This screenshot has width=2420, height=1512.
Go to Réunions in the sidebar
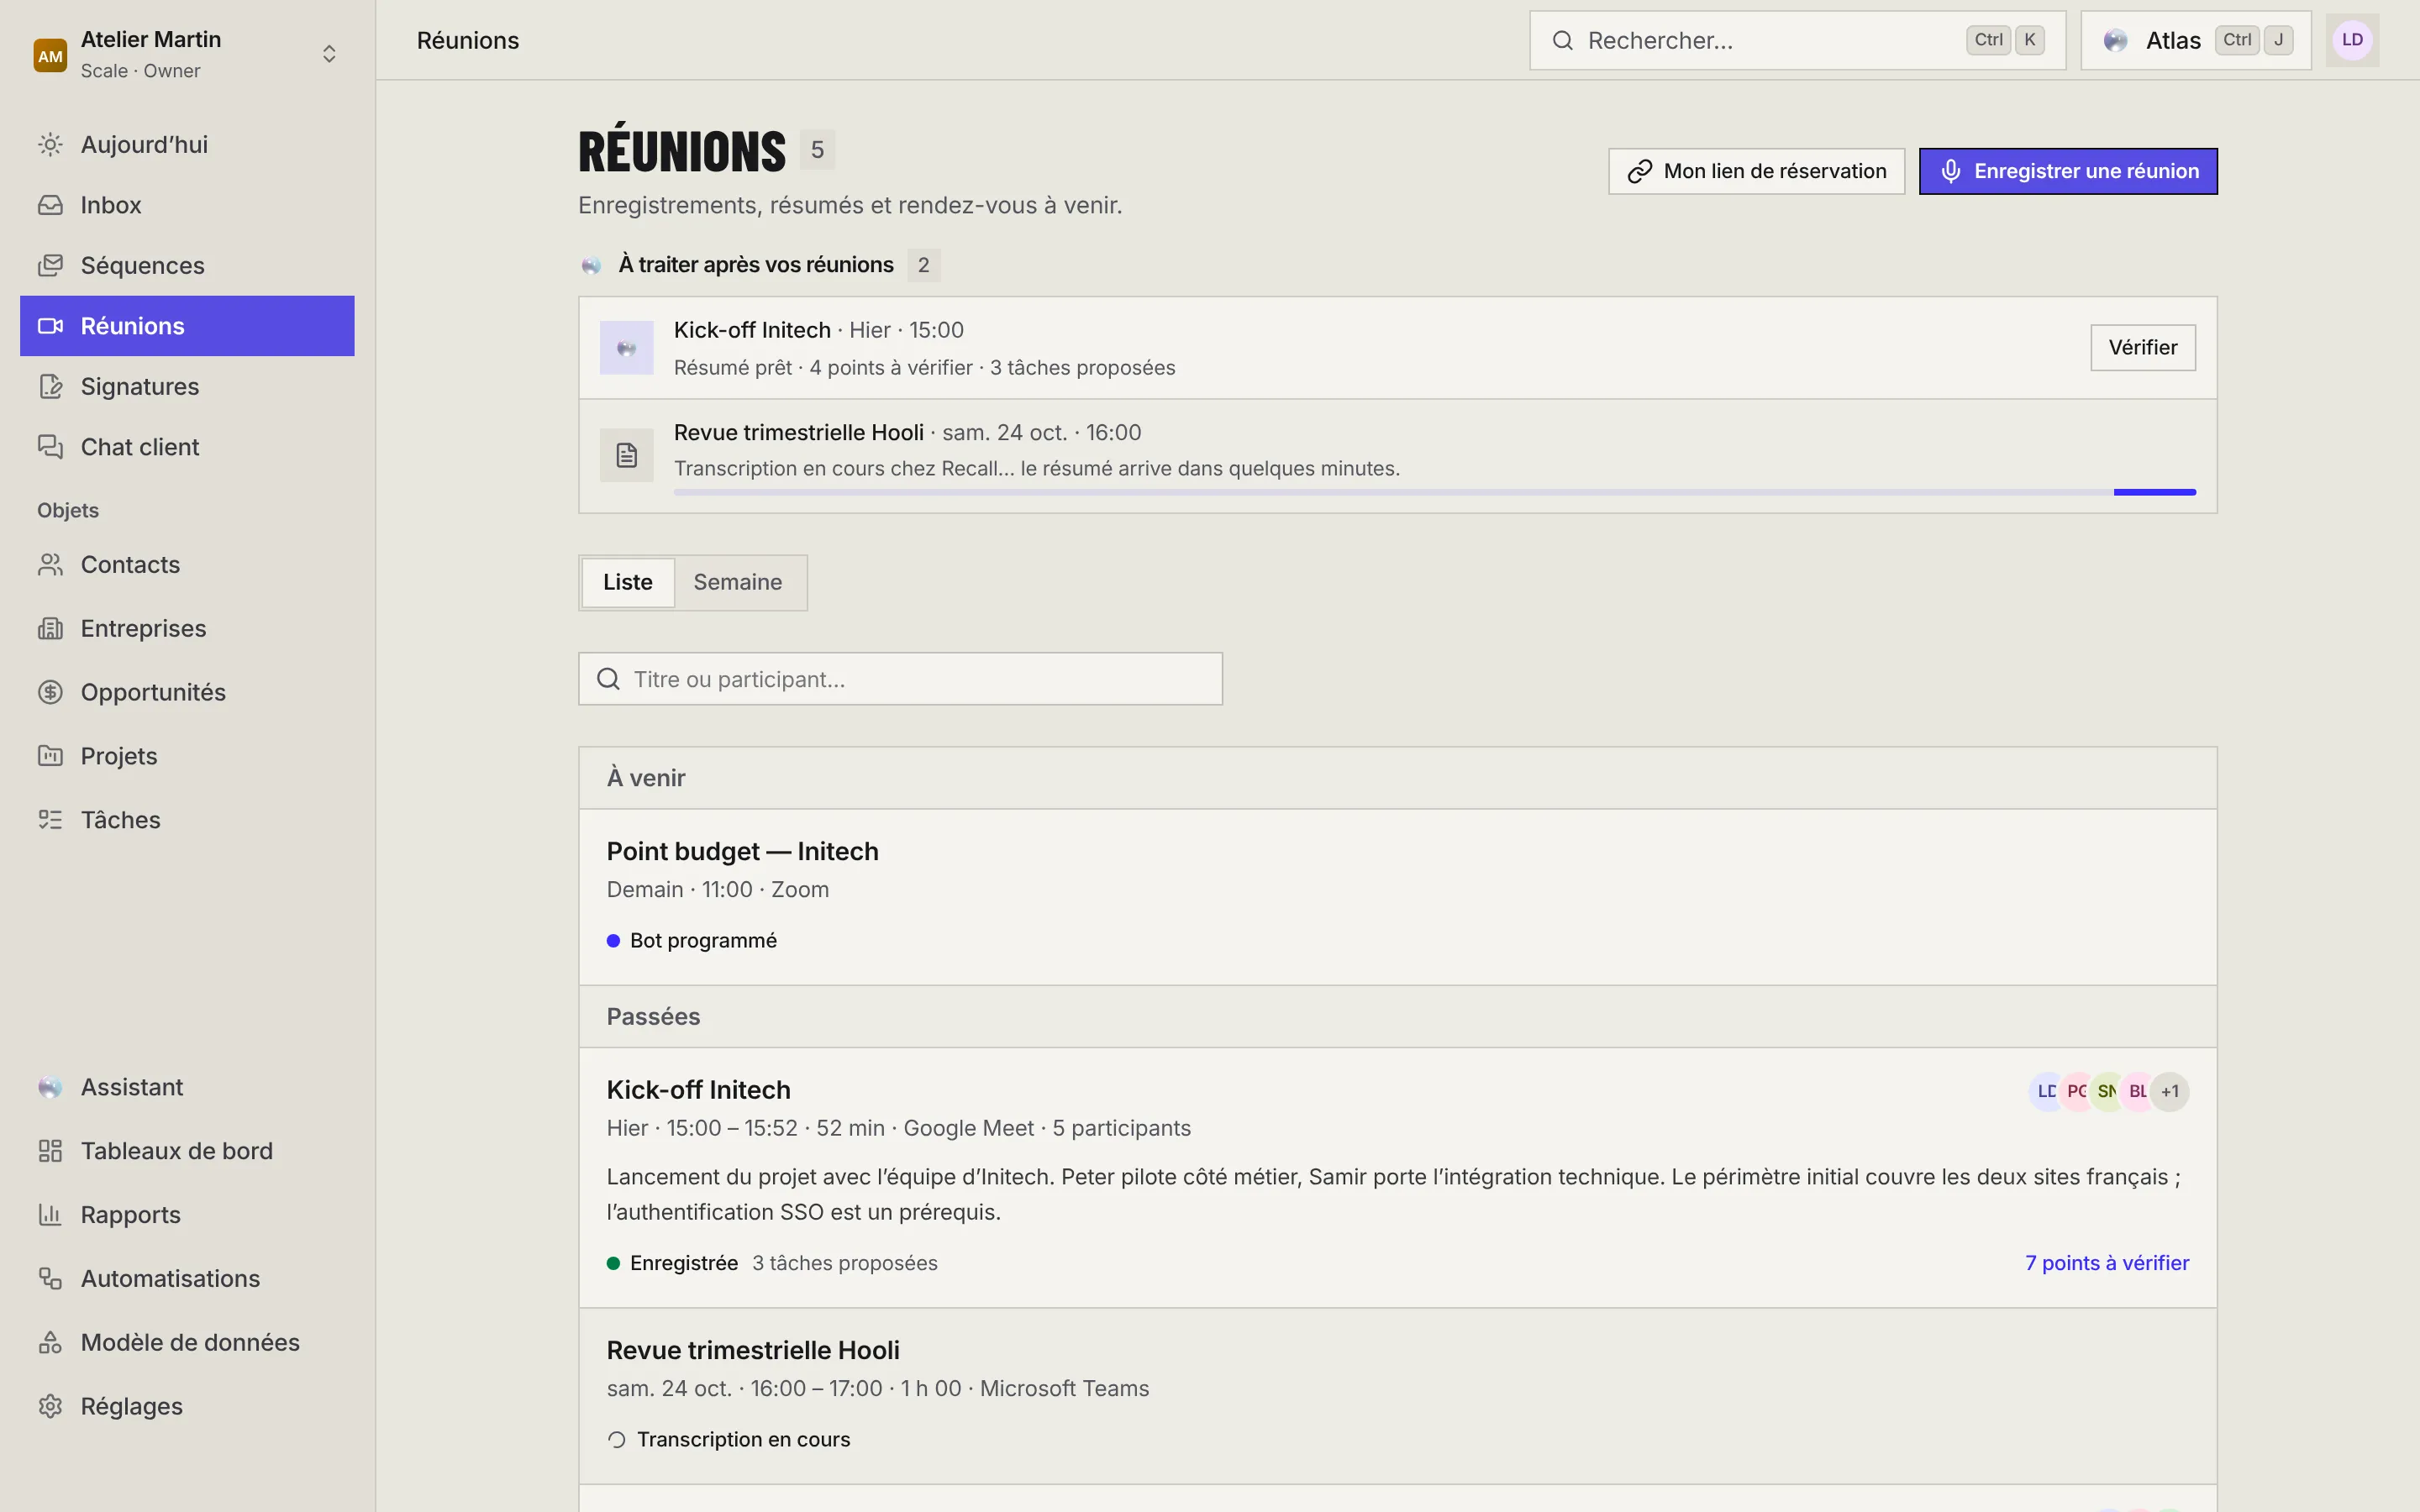(x=187, y=326)
